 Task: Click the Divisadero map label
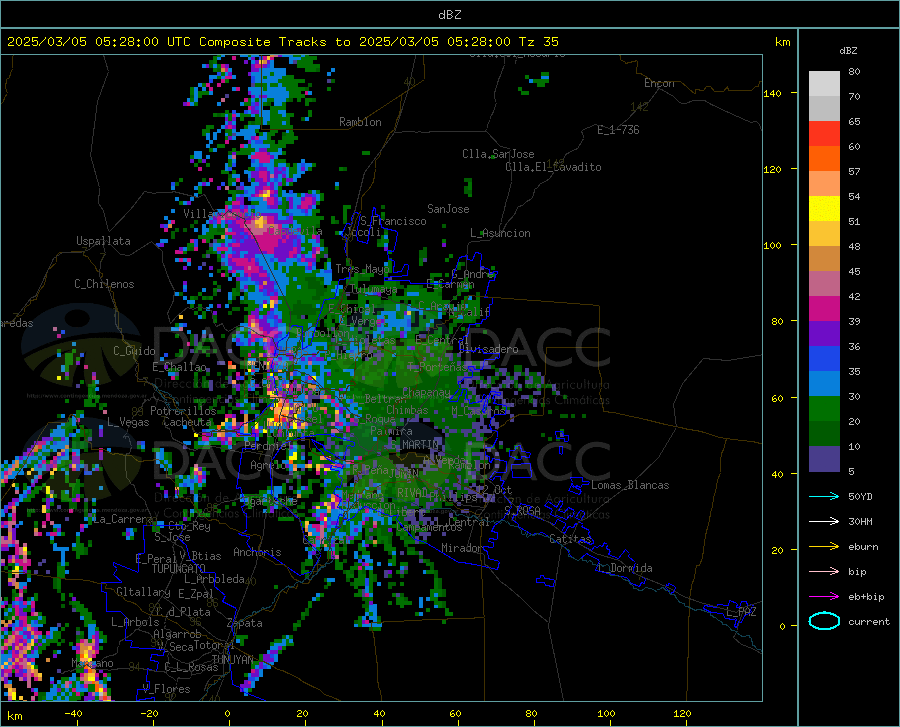click(488, 349)
